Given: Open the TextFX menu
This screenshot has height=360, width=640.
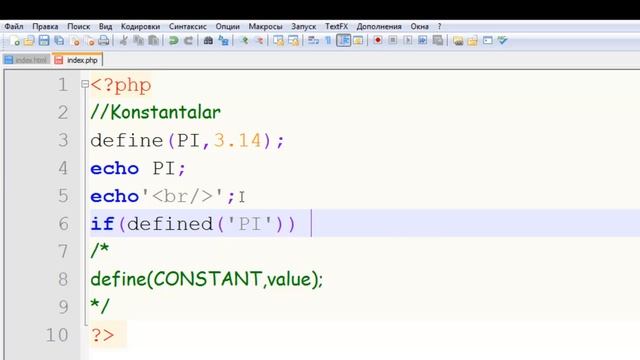Looking at the screenshot, I should 336,27.
